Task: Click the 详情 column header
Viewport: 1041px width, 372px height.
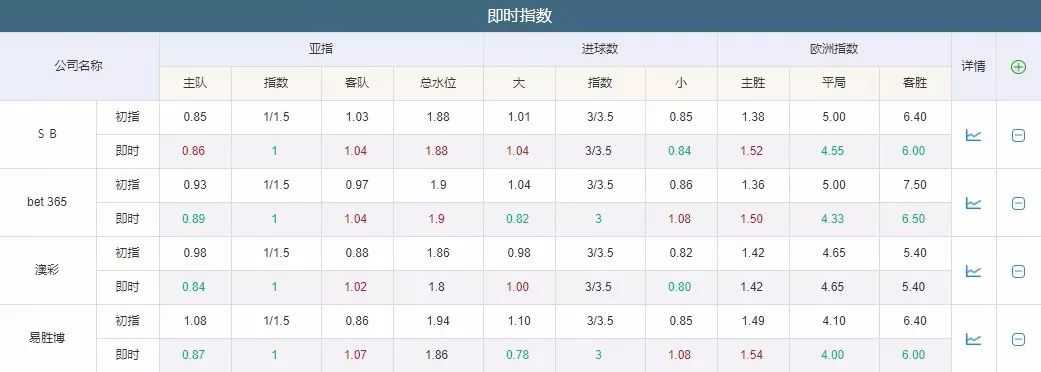Action: pos(973,66)
